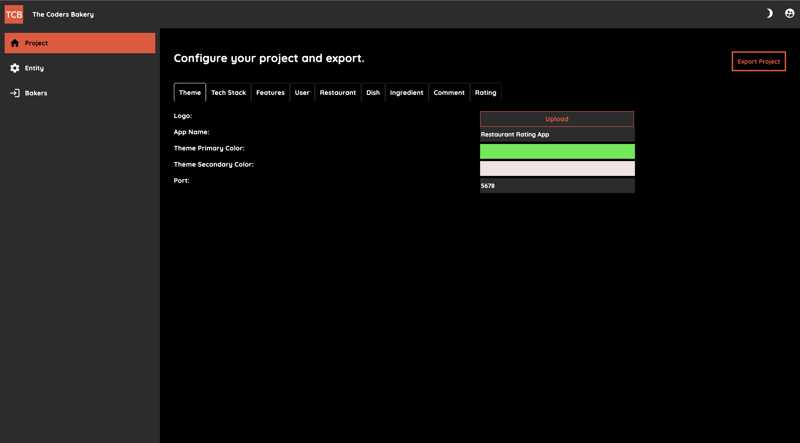
Task: Click the 'App Name:' label
Action: pos(191,132)
